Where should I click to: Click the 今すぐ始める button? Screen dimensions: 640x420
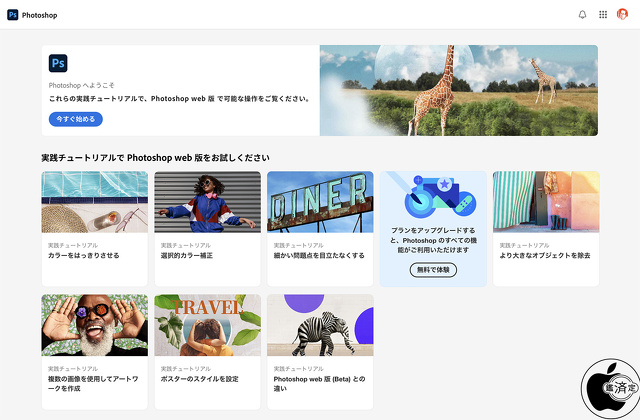coord(76,119)
